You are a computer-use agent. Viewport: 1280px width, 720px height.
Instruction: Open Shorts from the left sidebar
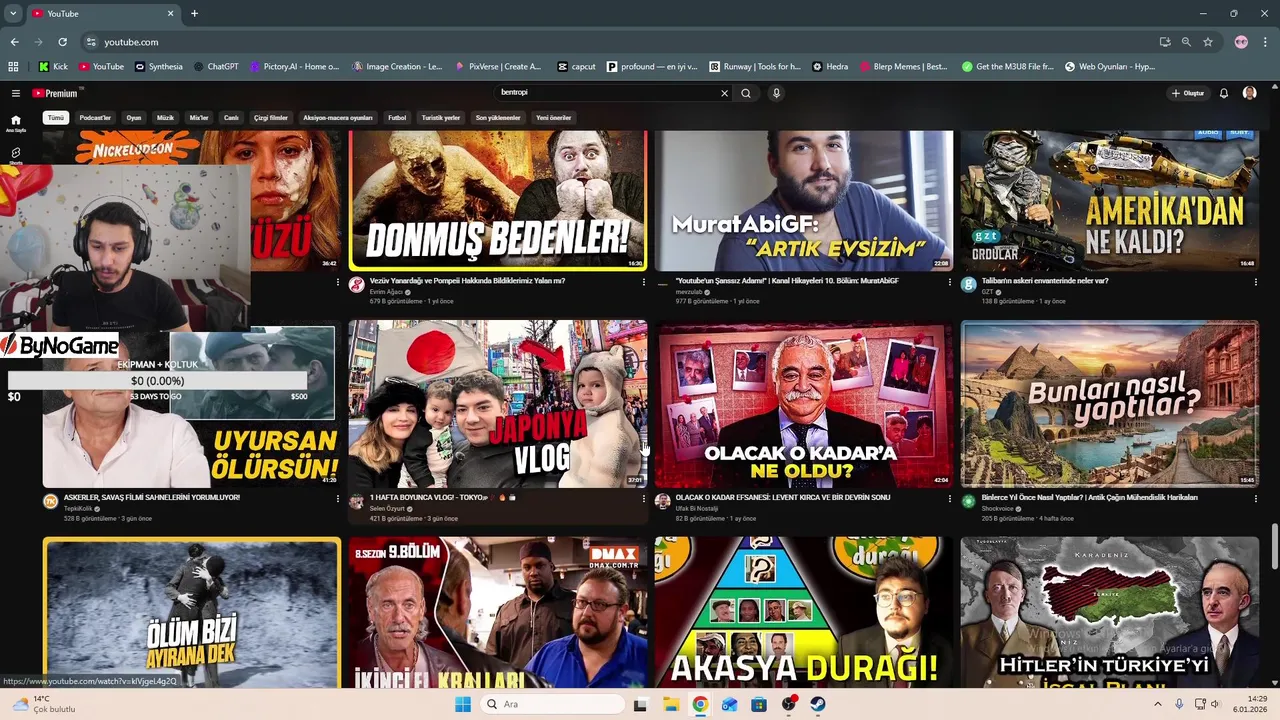pyautogui.click(x=16, y=155)
